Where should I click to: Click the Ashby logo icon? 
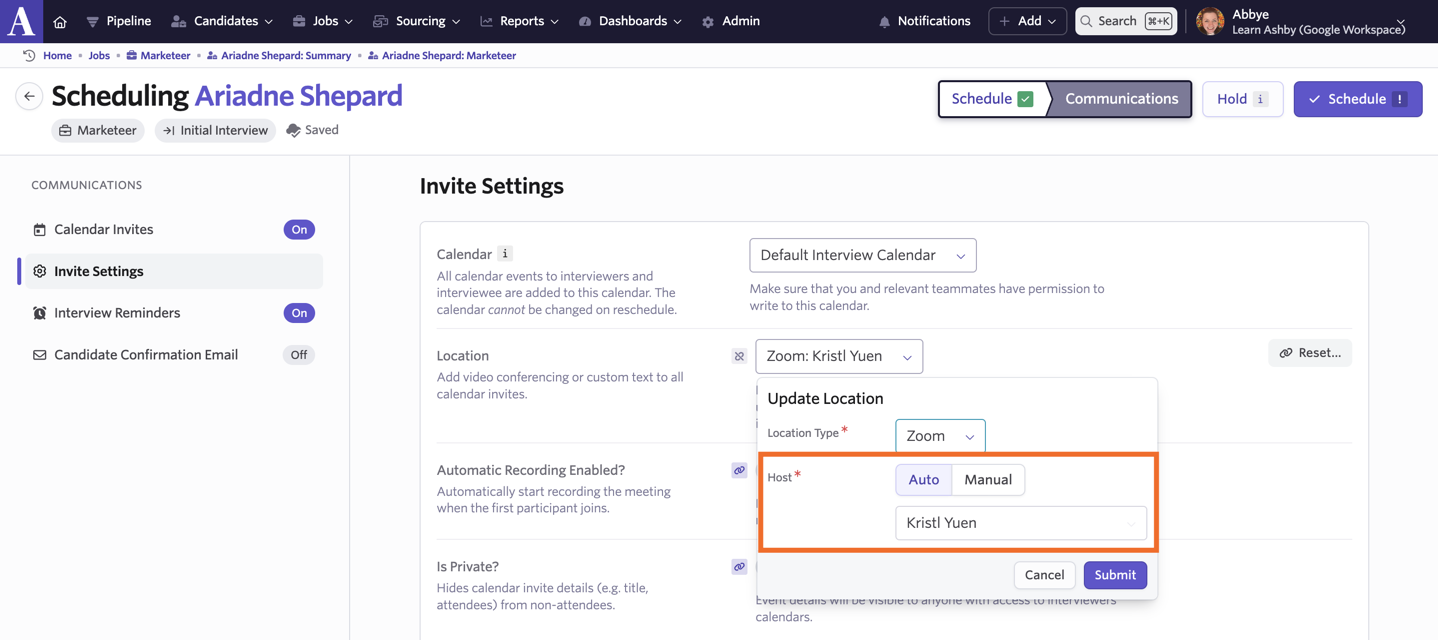coord(21,21)
